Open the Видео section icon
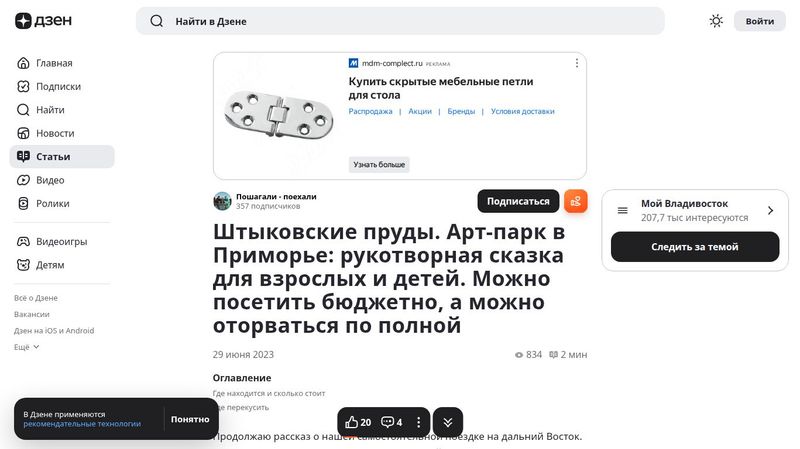The height and width of the screenshot is (449, 800). pyautogui.click(x=23, y=180)
